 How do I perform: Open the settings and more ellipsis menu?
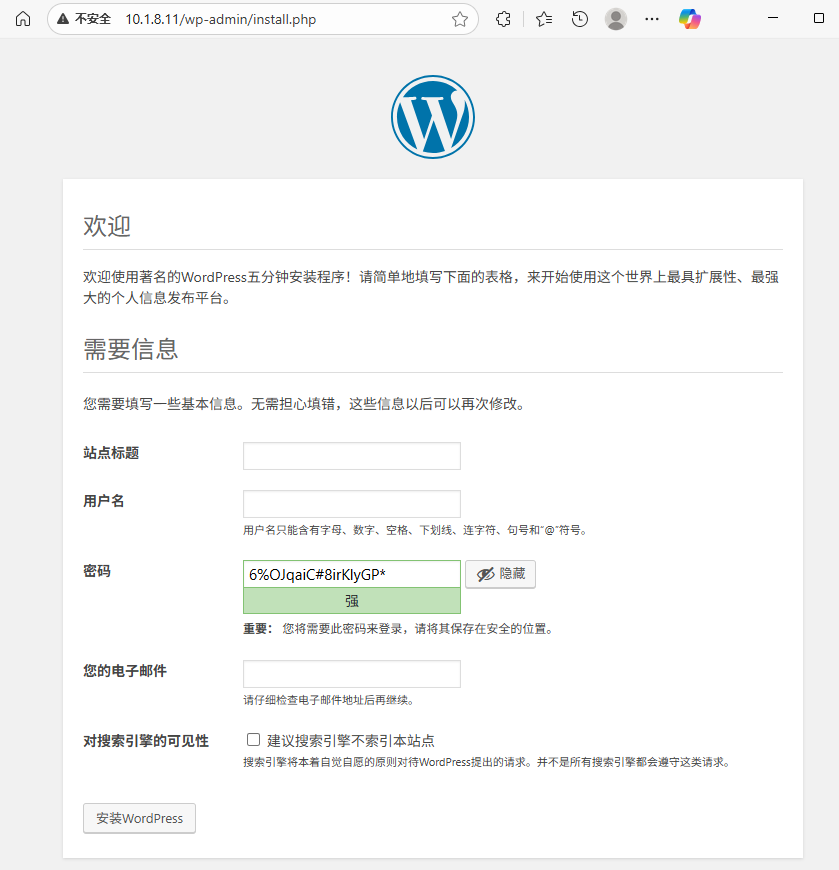[652, 19]
